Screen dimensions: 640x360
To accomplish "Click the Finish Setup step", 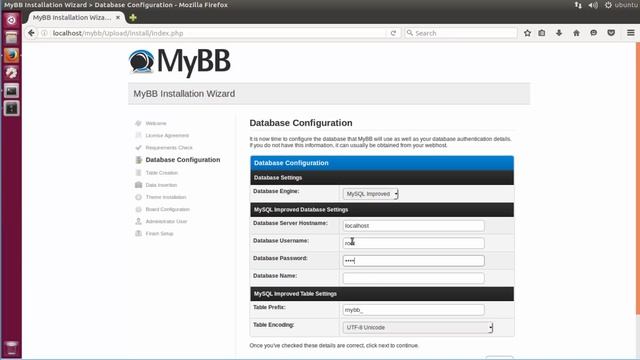I will coord(159,233).
